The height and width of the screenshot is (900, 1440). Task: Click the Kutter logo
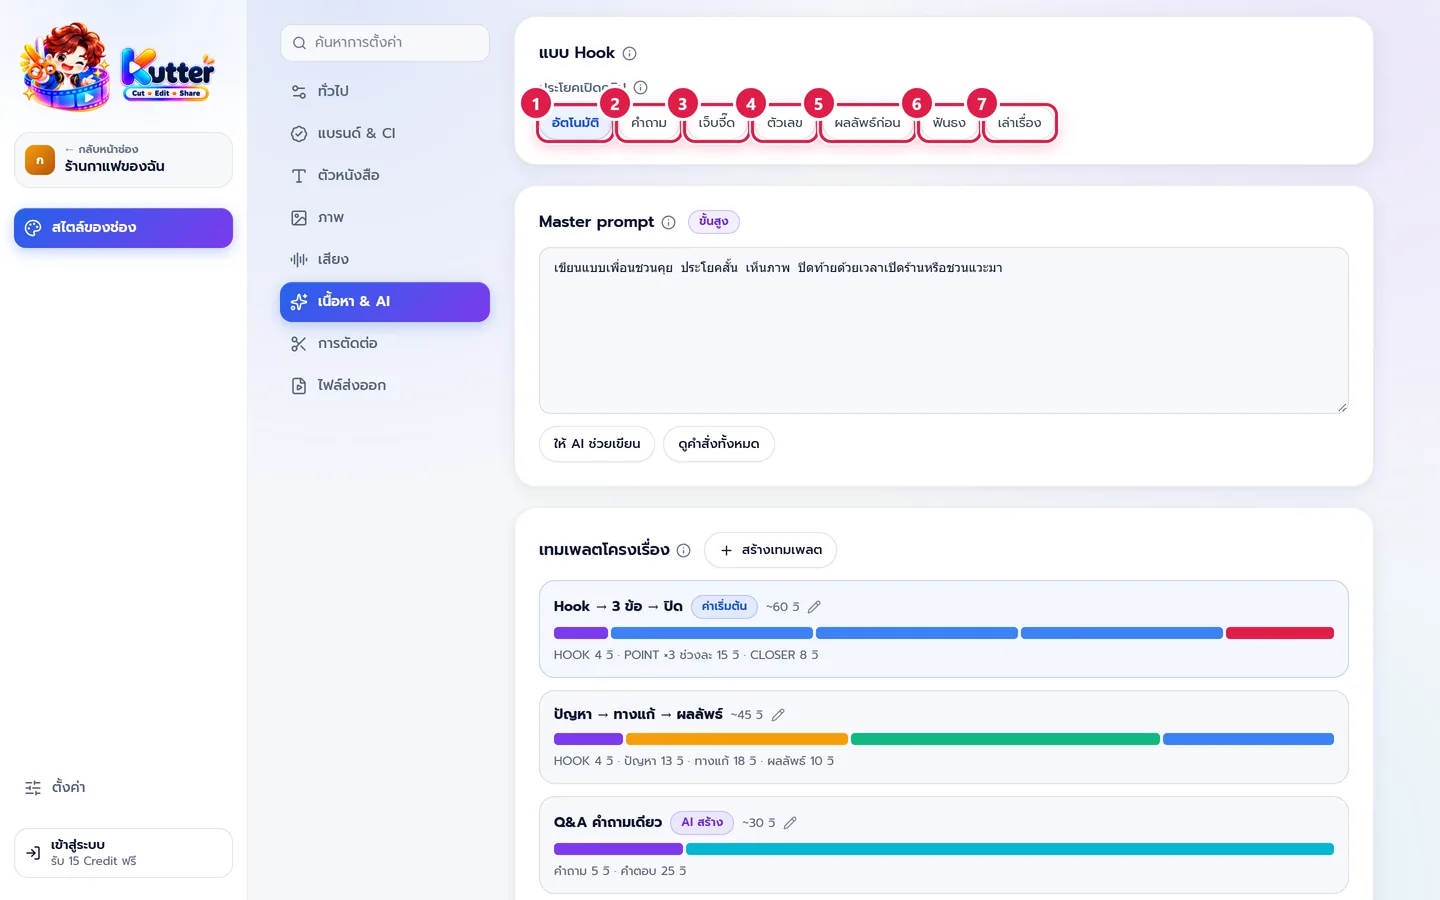click(x=118, y=67)
